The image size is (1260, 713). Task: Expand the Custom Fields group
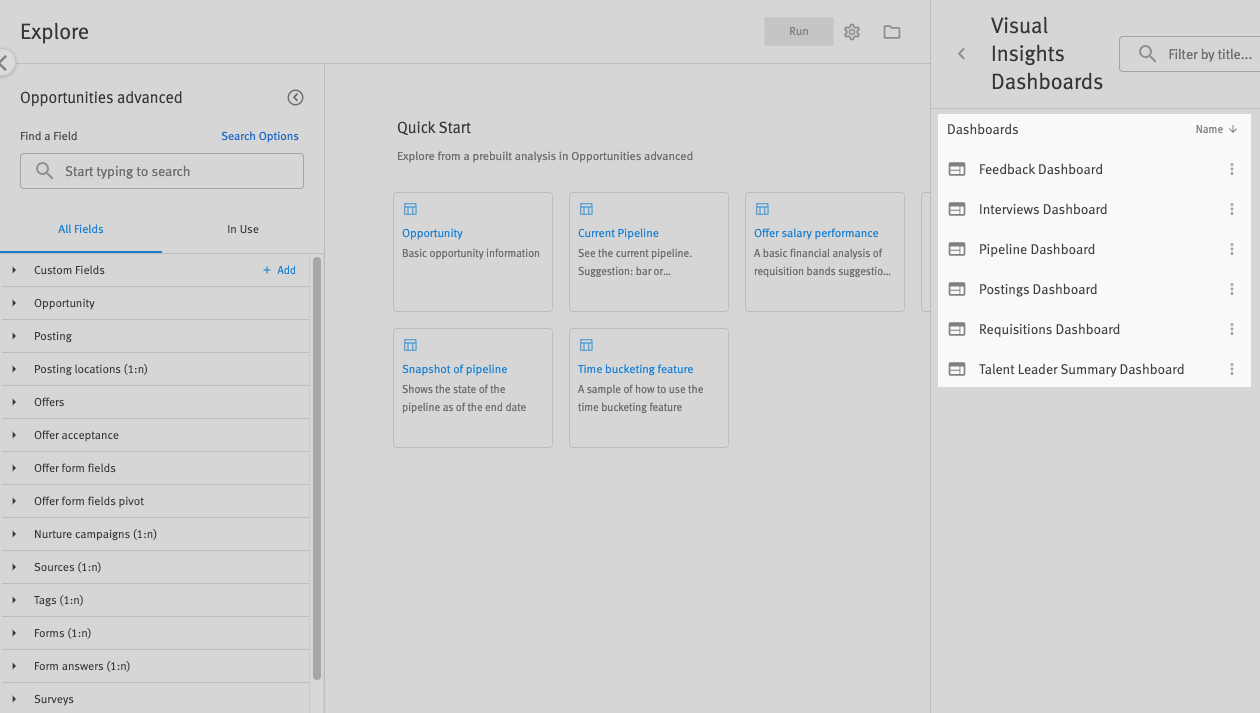13,269
